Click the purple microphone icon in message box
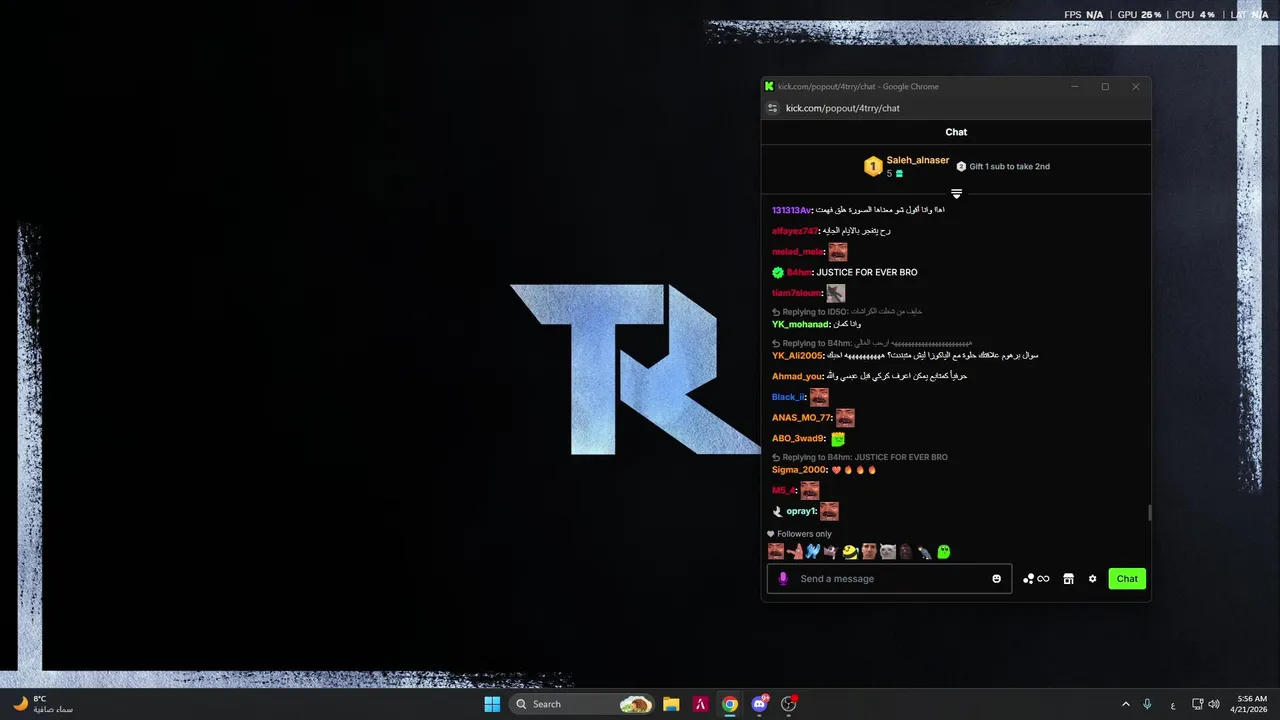The width and height of the screenshot is (1280, 720). (783, 579)
